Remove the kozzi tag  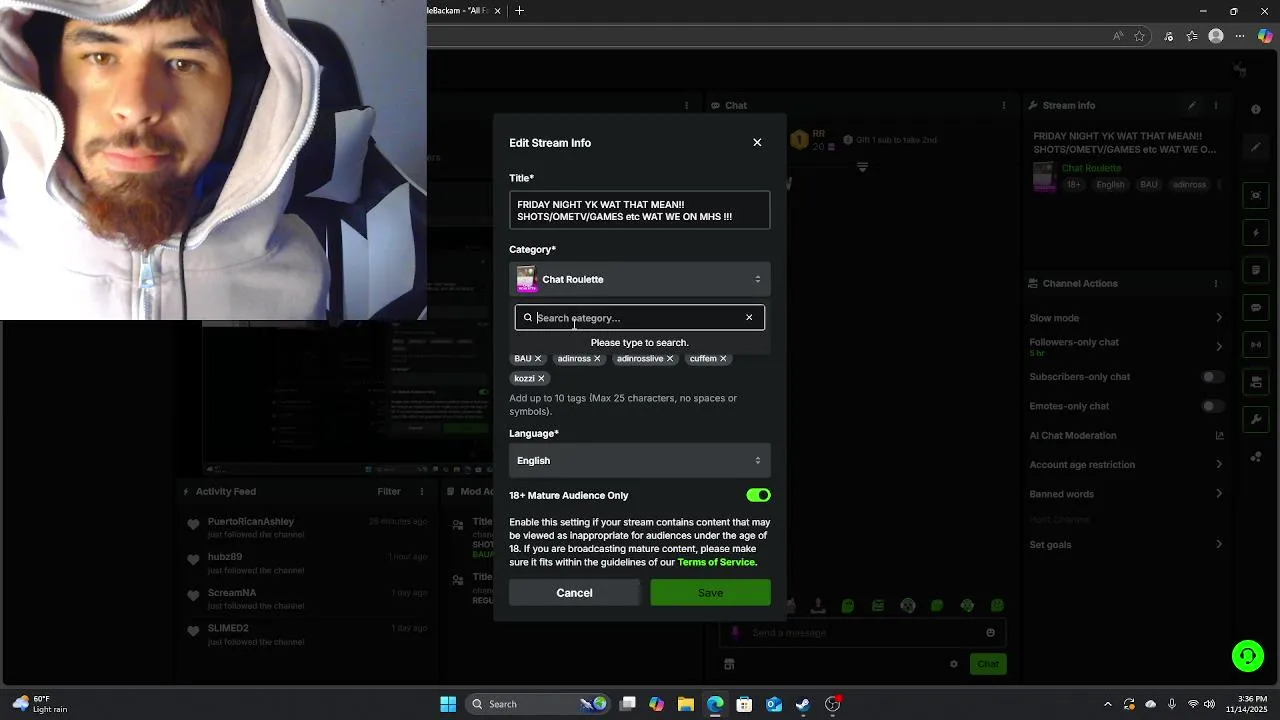541,379
